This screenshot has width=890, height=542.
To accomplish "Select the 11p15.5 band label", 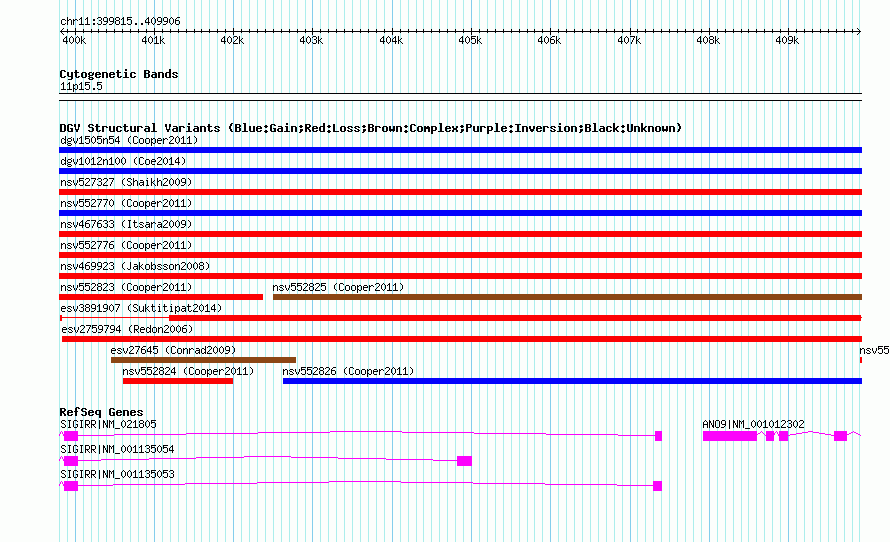I will tap(81, 87).
